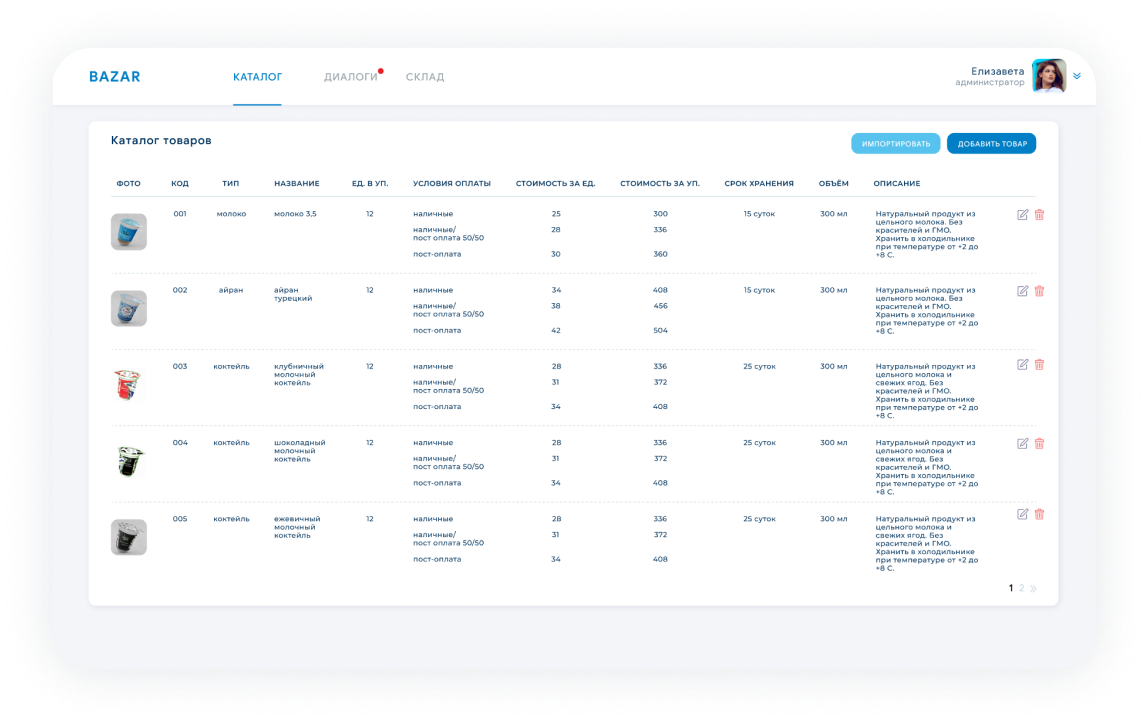Delete product 004 шоколадный молочный коктейль
This screenshot has height=725, width=1148.
coord(1039,443)
